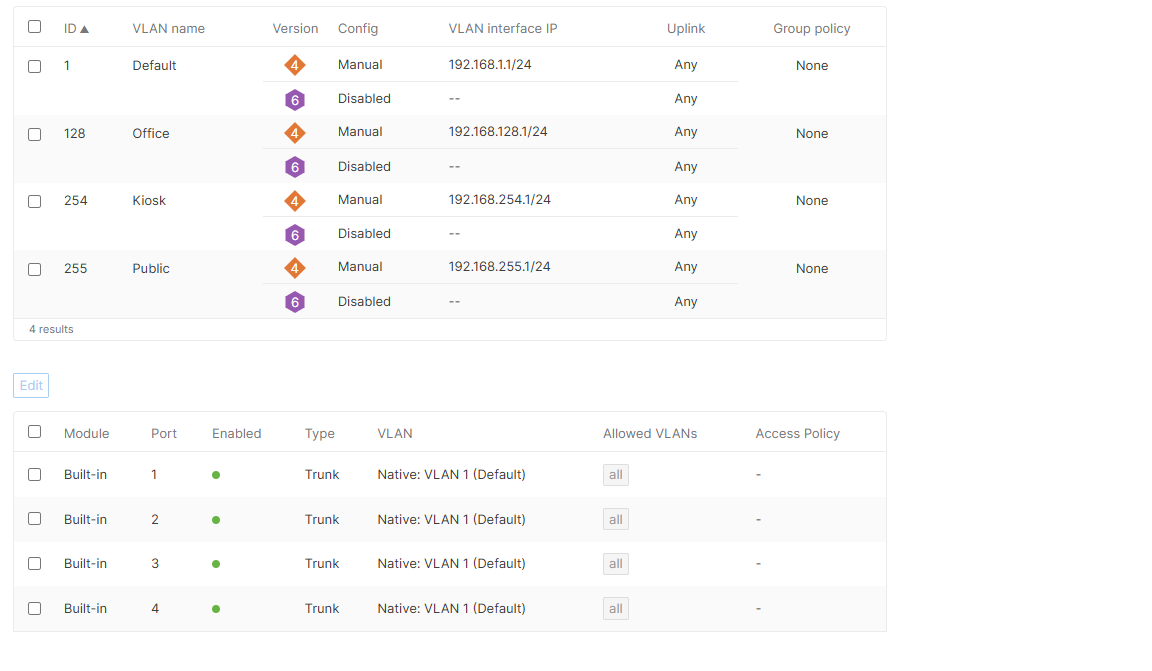The width and height of the screenshot is (1152, 671).
Task: Check the checkbox for the Office VLAN row
Action: (34, 133)
